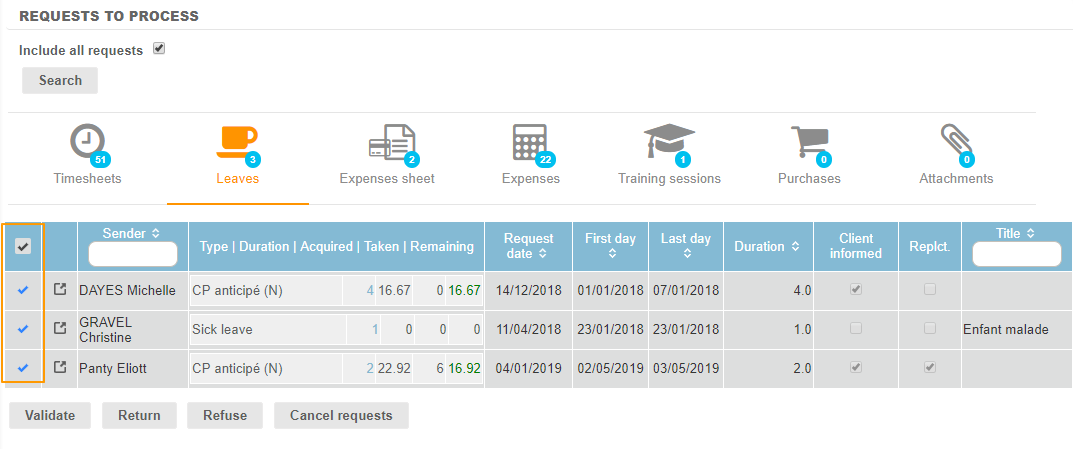Sort the table by Sender column

coord(155,234)
